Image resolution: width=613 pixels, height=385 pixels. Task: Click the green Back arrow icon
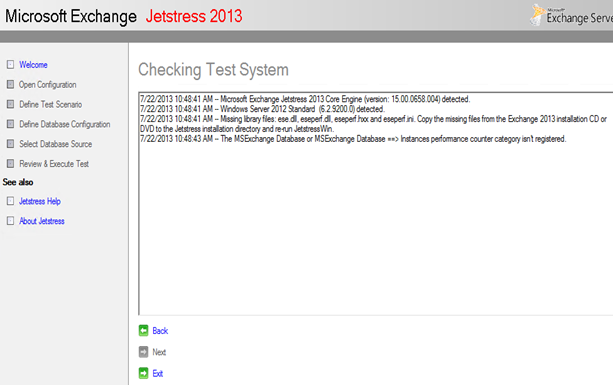pyautogui.click(x=143, y=331)
